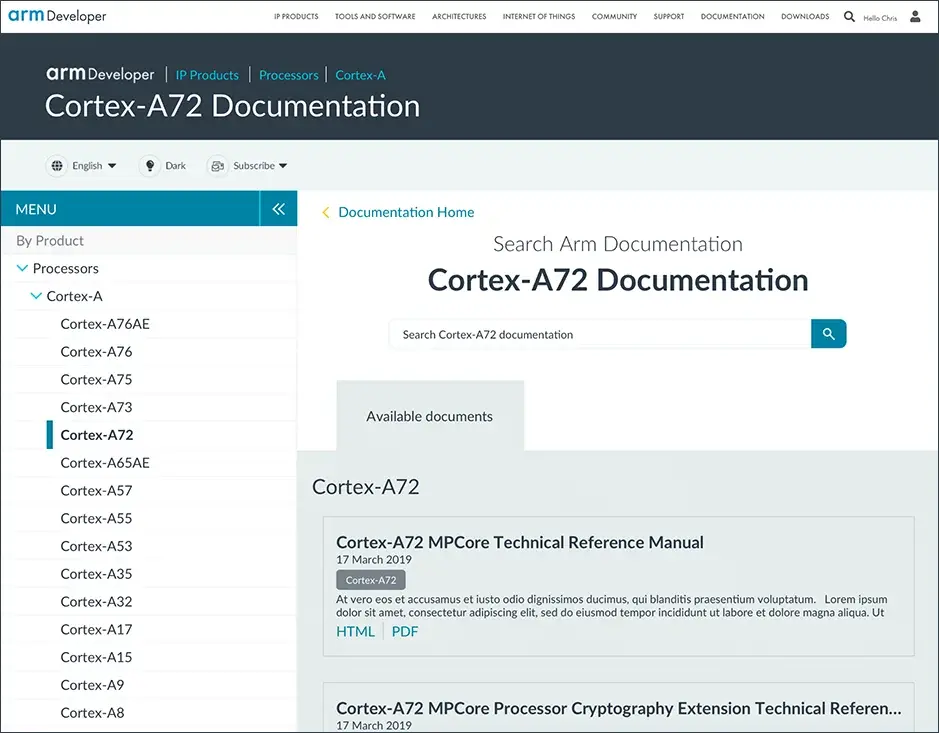The height and width of the screenshot is (733, 939).
Task: Select Cortex-A65AE in sidebar
Action: [105, 463]
